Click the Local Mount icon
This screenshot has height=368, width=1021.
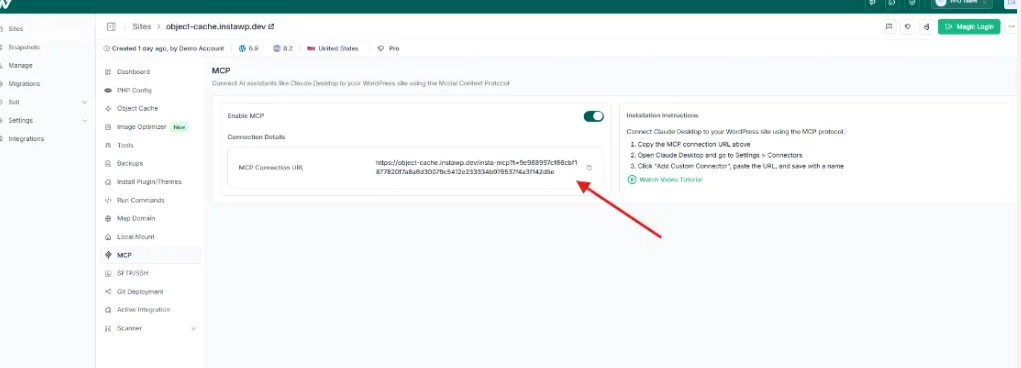(108, 236)
